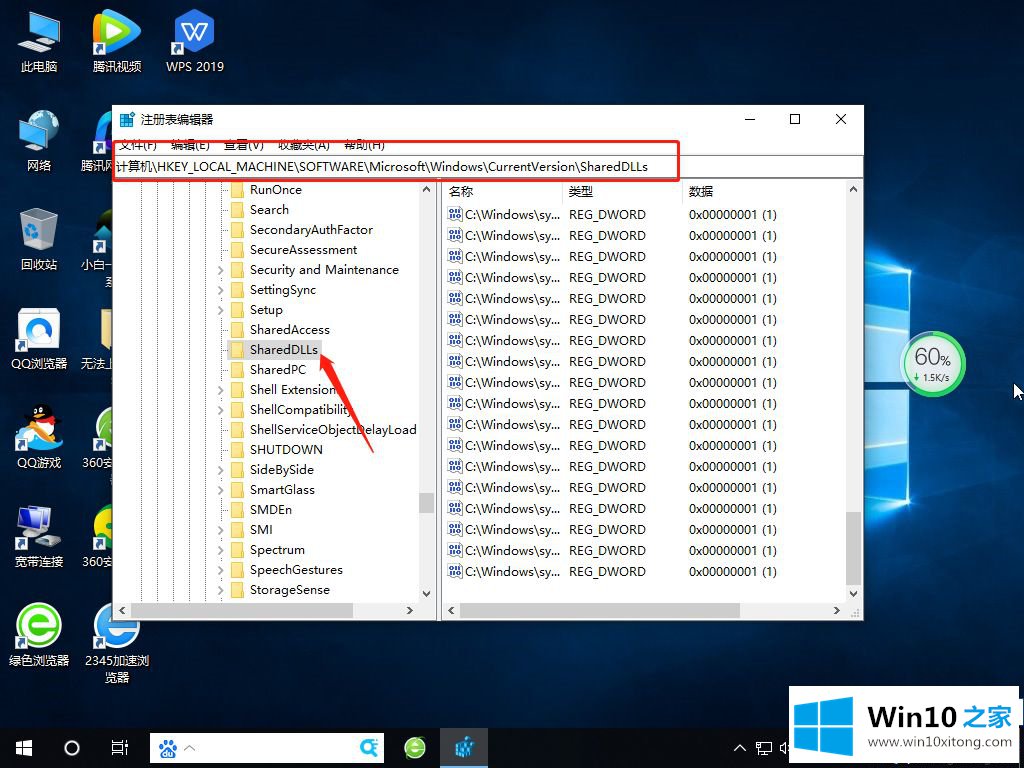Select the Recycle Bin desktop icon
The width and height of the screenshot is (1024, 768).
tap(39, 230)
